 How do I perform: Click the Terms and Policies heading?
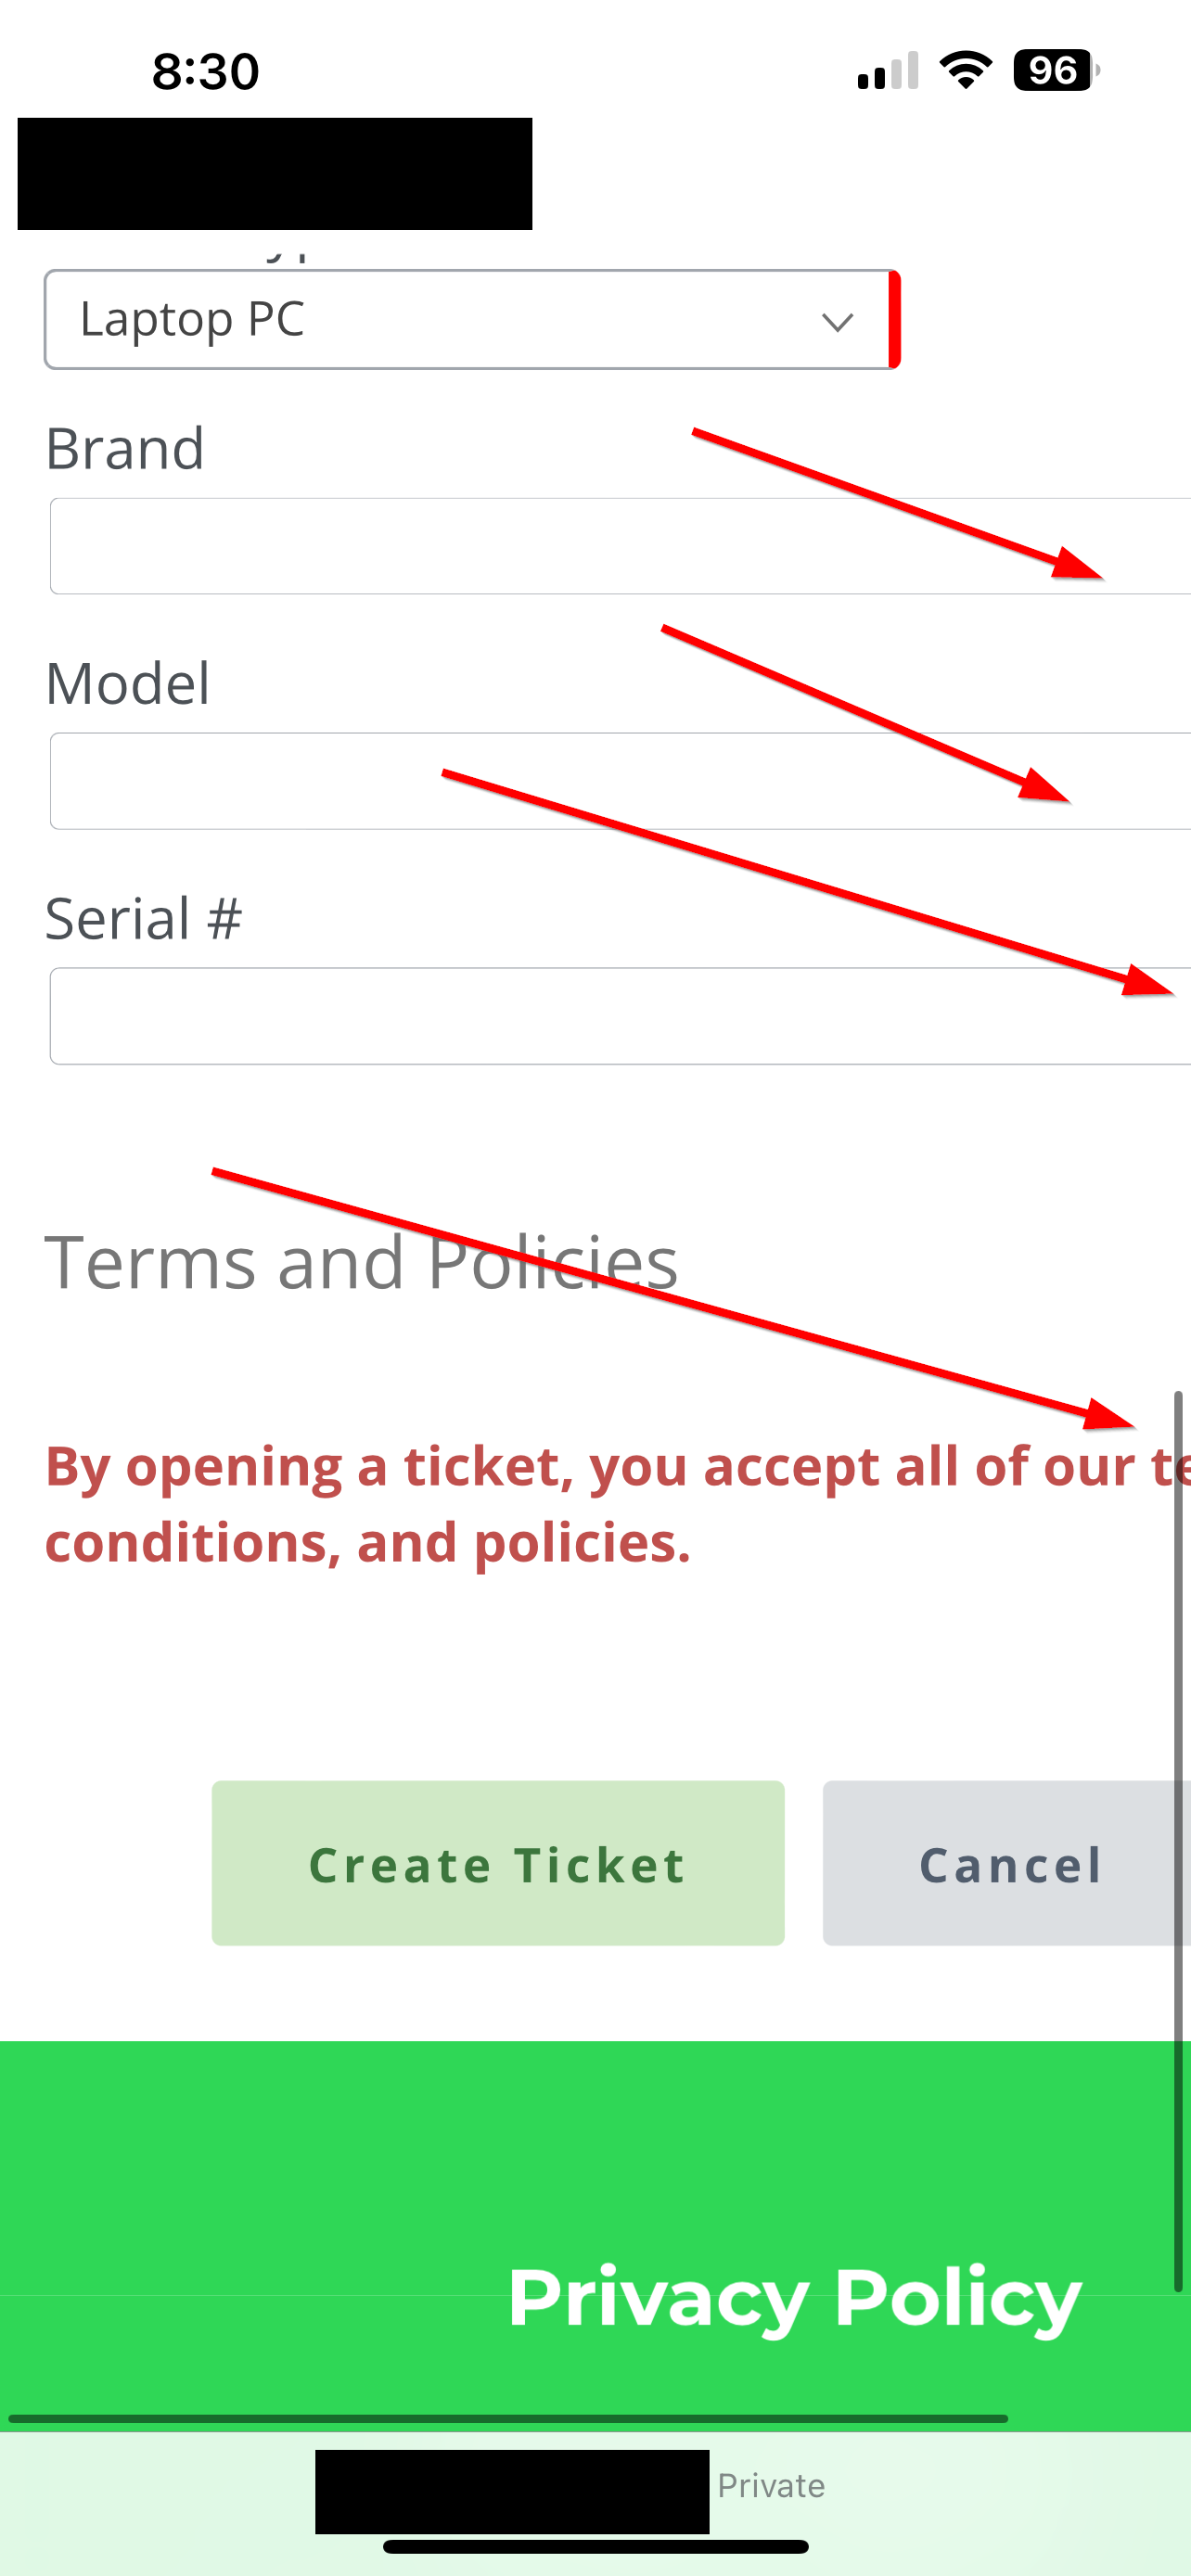[361, 1262]
